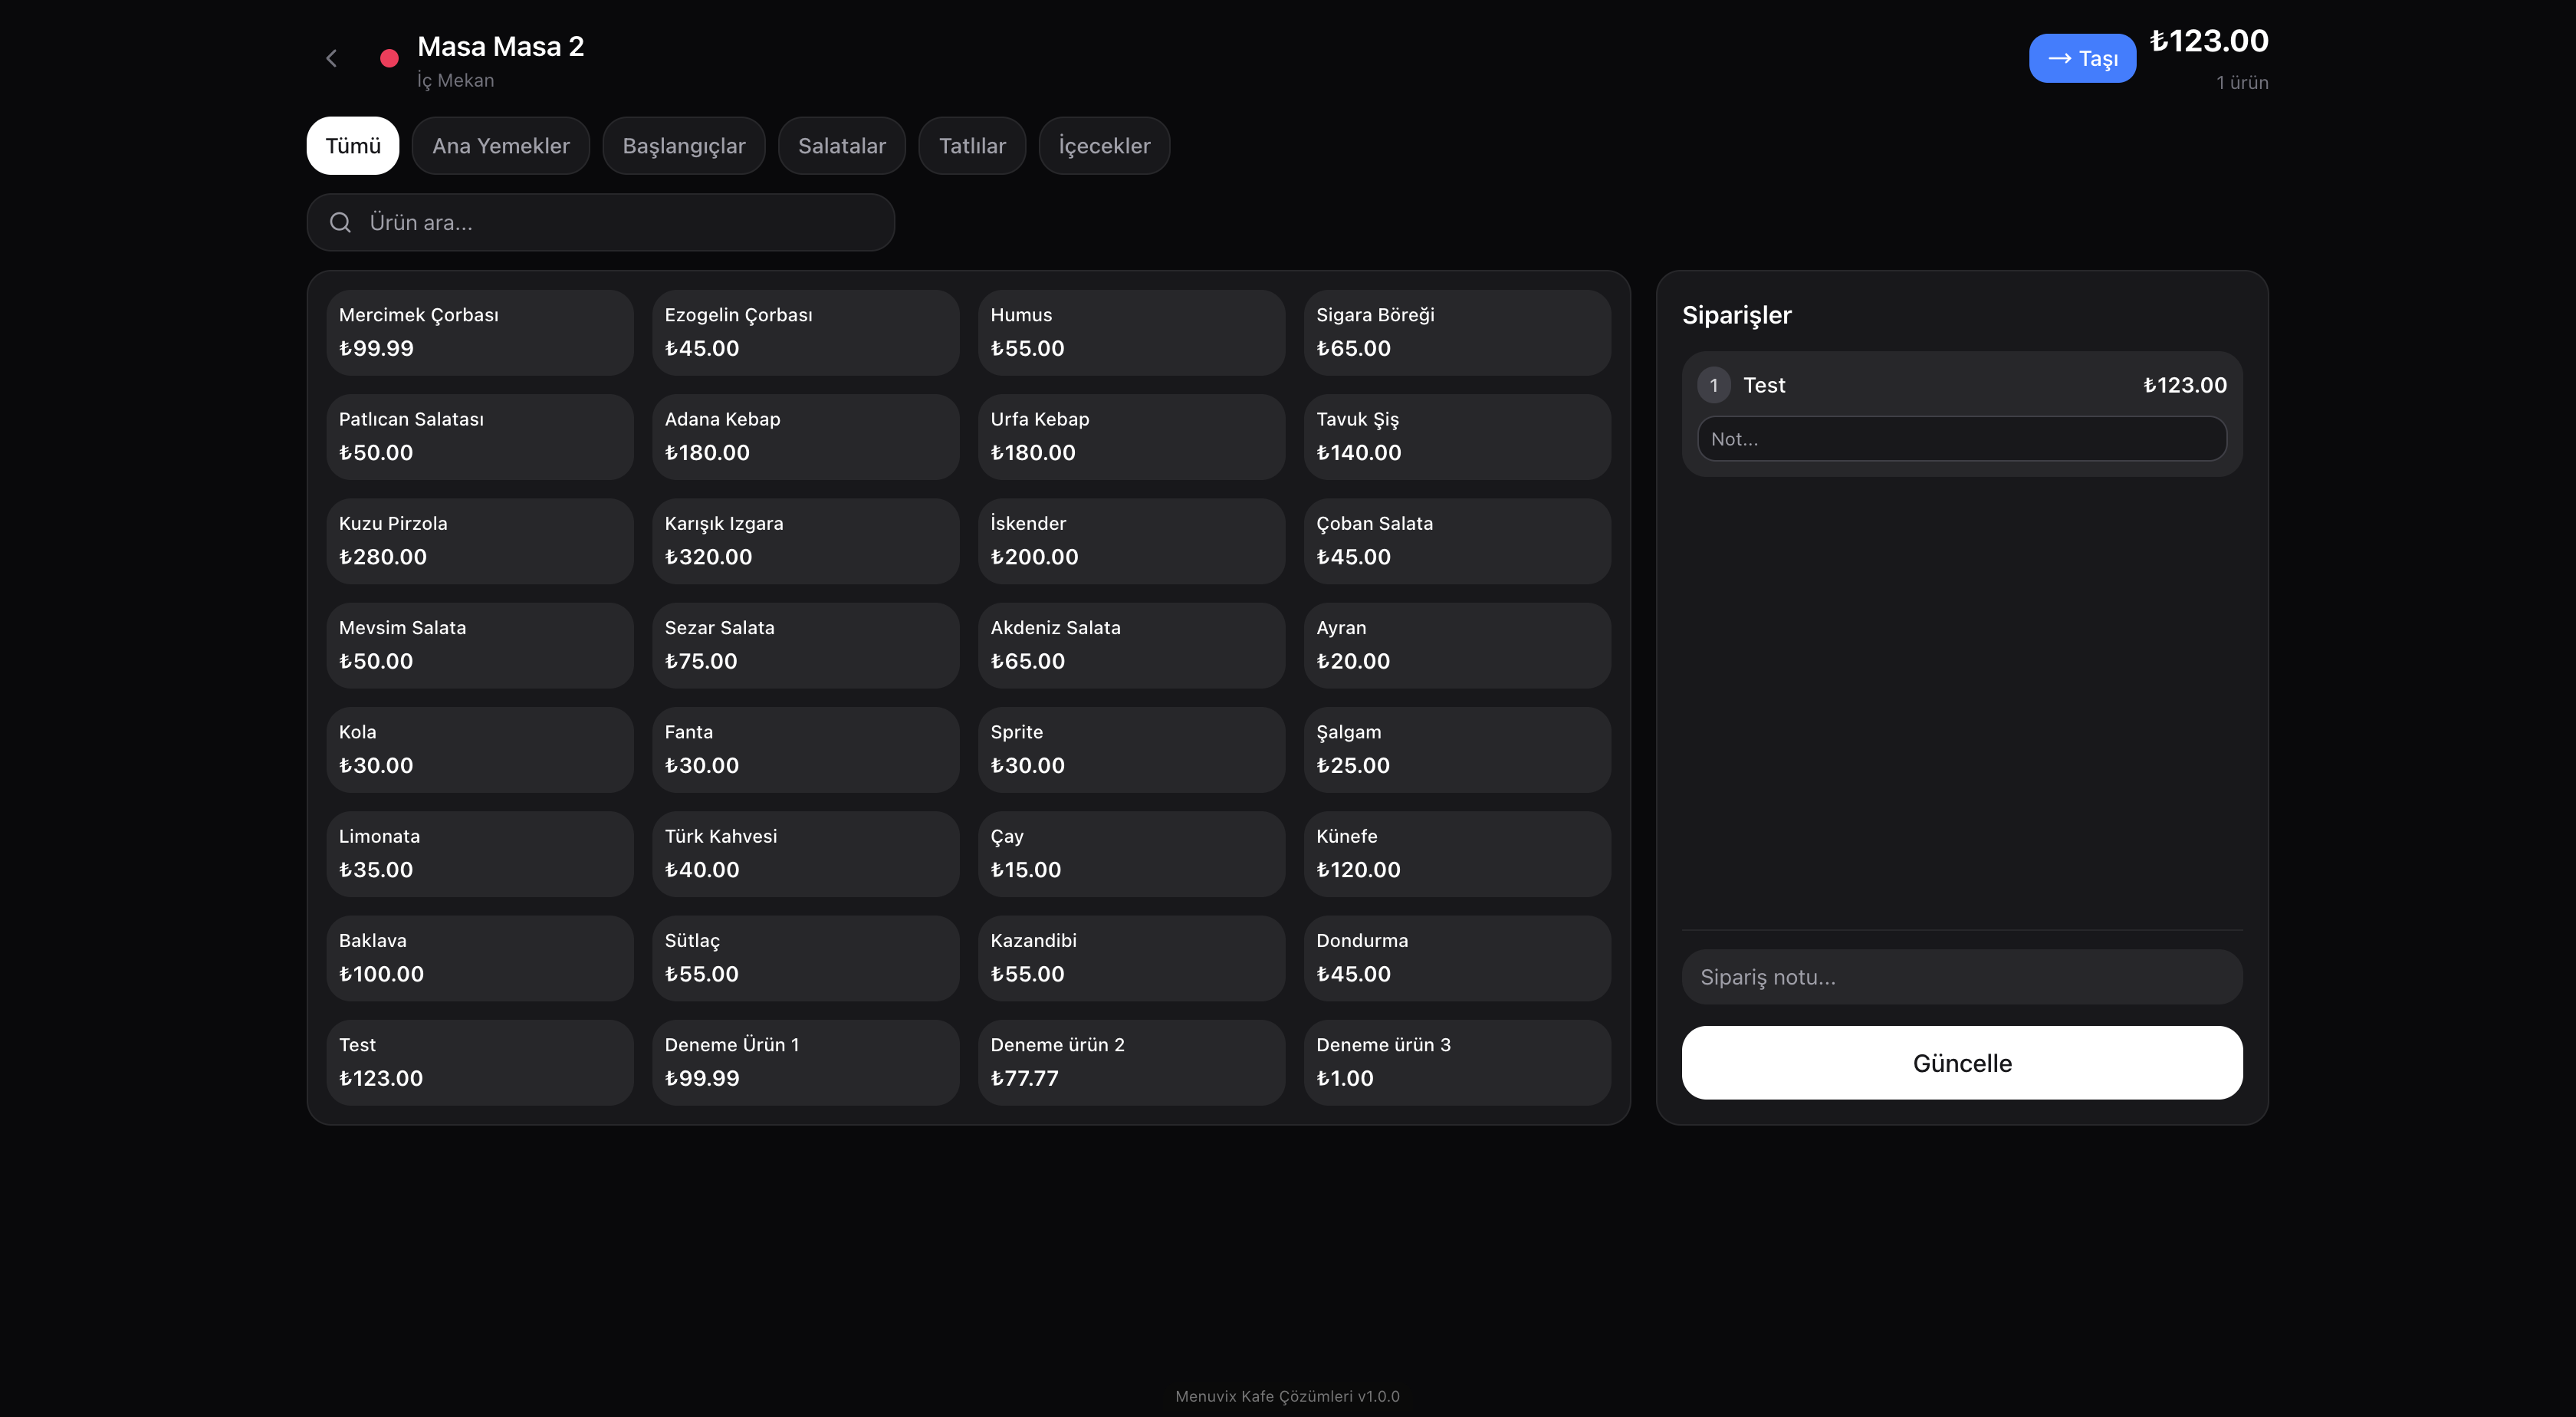Add Şalgam drink card

(1457, 750)
